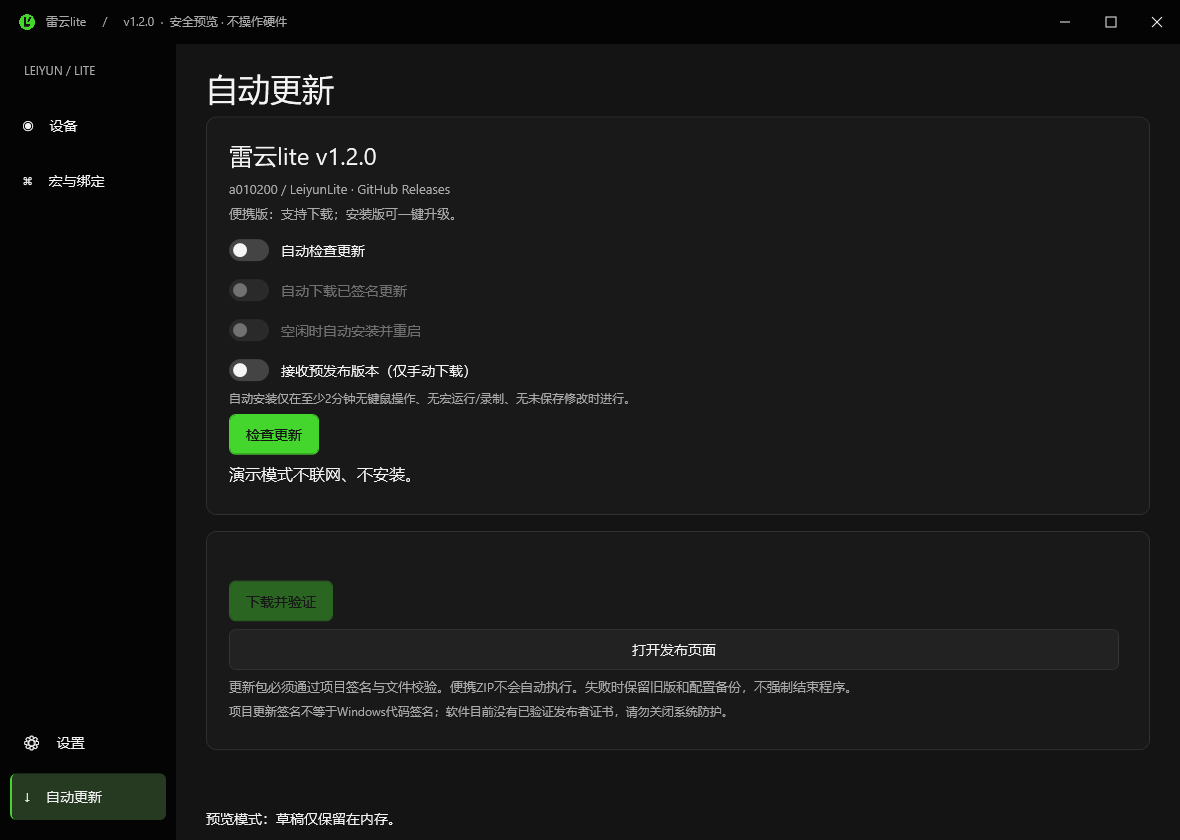Click LEIYUN / LITE sidebar label
Image resolution: width=1180 pixels, height=840 pixels.
59,71
